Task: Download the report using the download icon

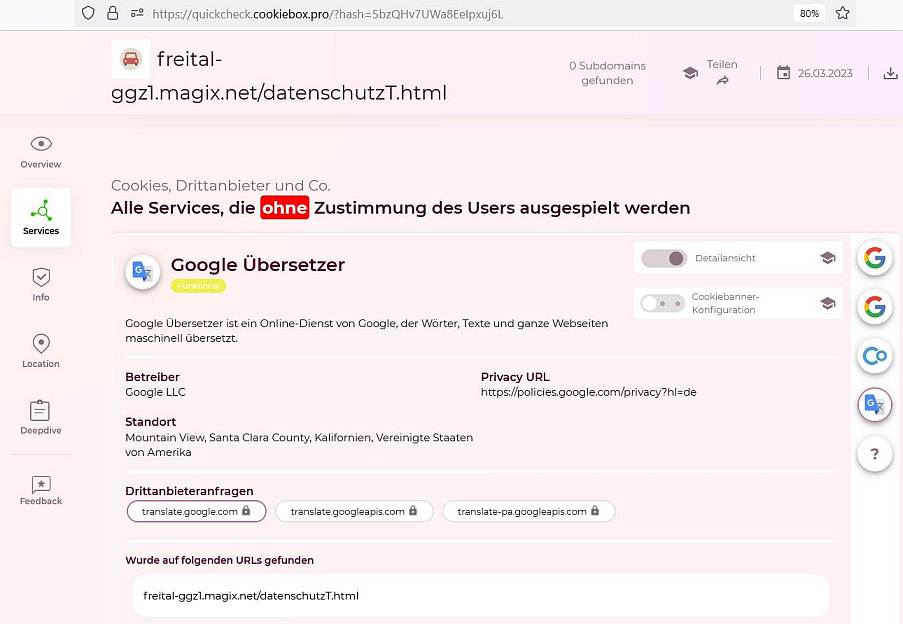Action: pyautogui.click(x=890, y=73)
